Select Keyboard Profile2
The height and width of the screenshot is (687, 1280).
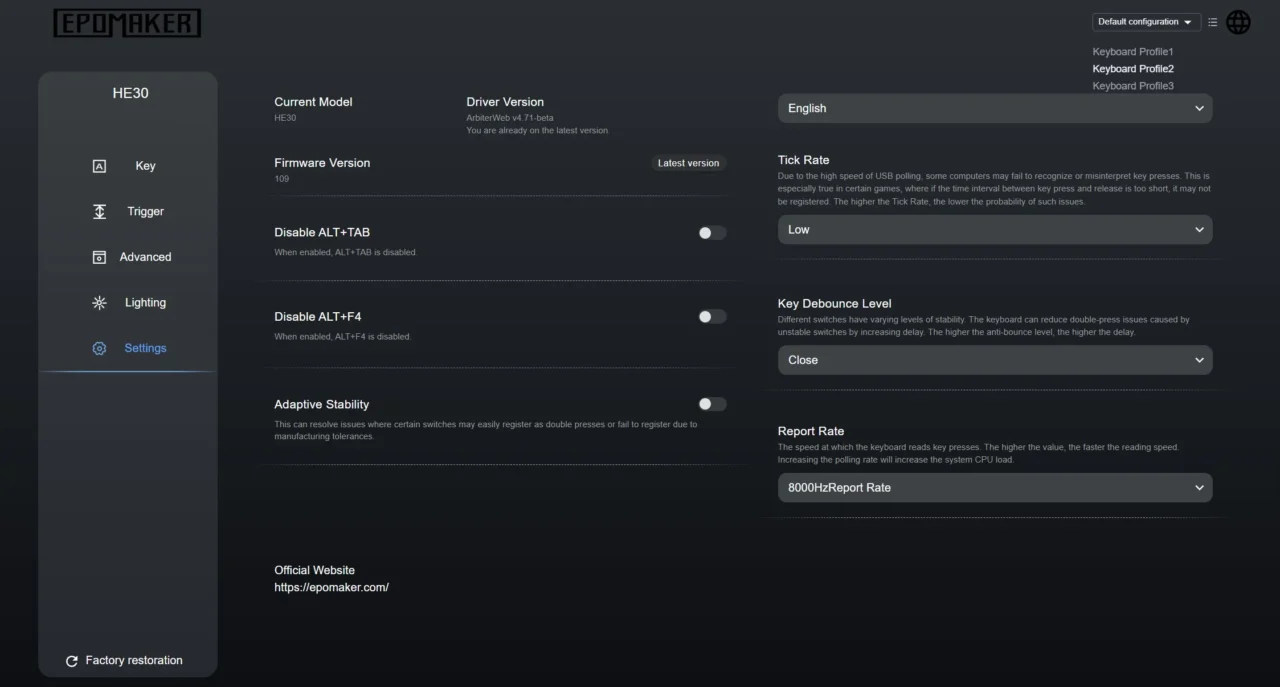click(x=1133, y=69)
